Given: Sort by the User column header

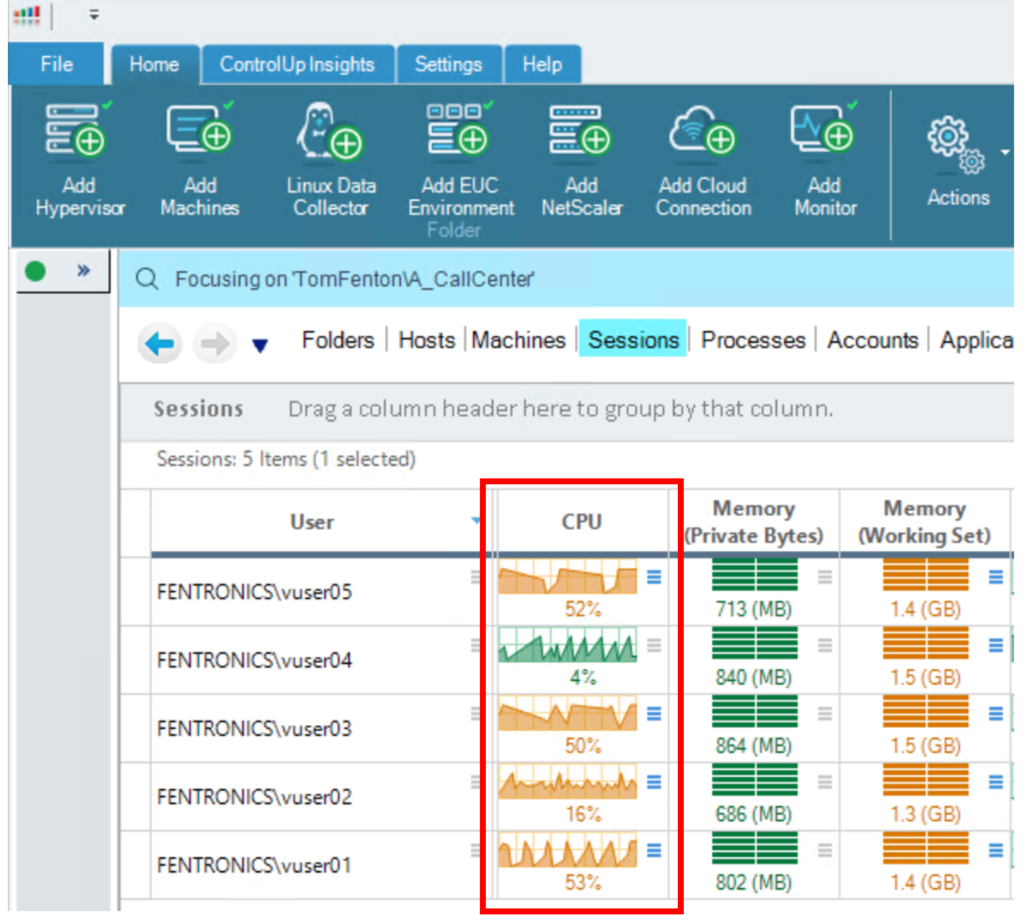Looking at the screenshot, I should pyautogui.click(x=312, y=522).
